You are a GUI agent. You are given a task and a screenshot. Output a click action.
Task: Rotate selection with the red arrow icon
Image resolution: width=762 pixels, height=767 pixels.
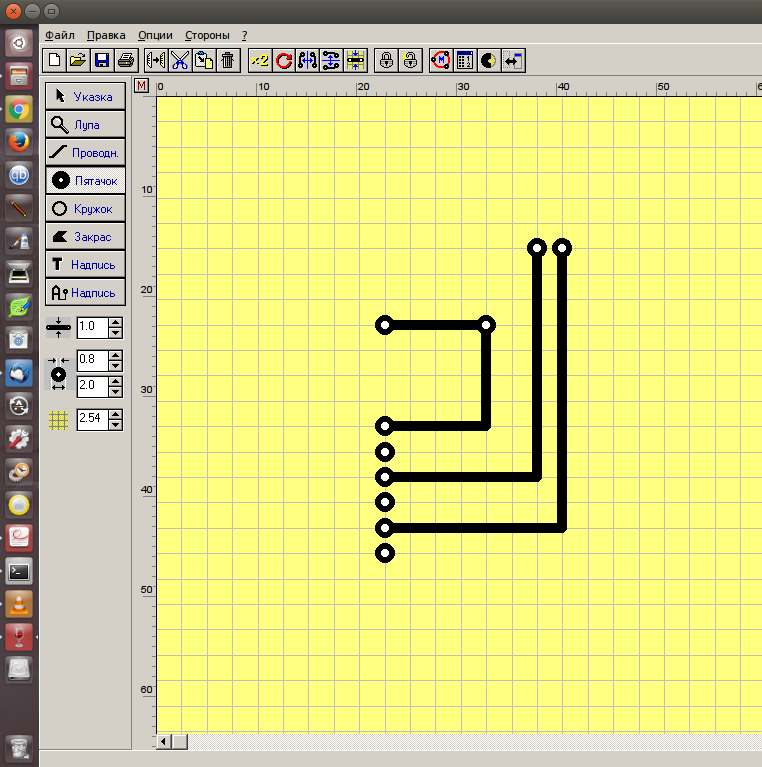(284, 61)
